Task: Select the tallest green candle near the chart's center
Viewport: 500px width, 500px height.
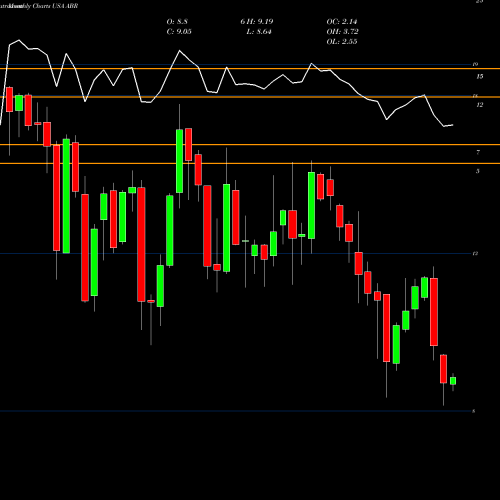Action: pos(227,228)
